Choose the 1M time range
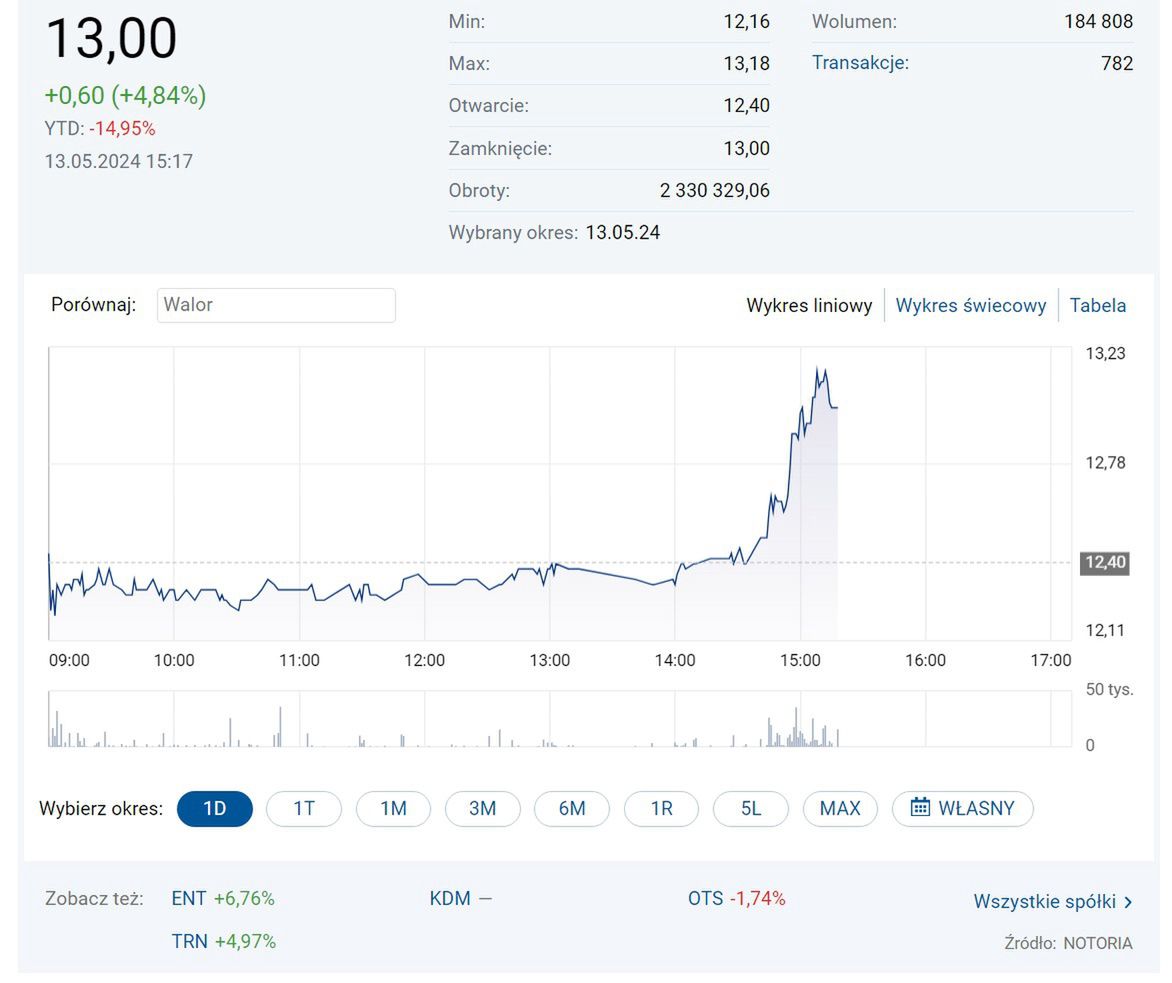The width and height of the screenshot is (1172, 983). coord(393,808)
